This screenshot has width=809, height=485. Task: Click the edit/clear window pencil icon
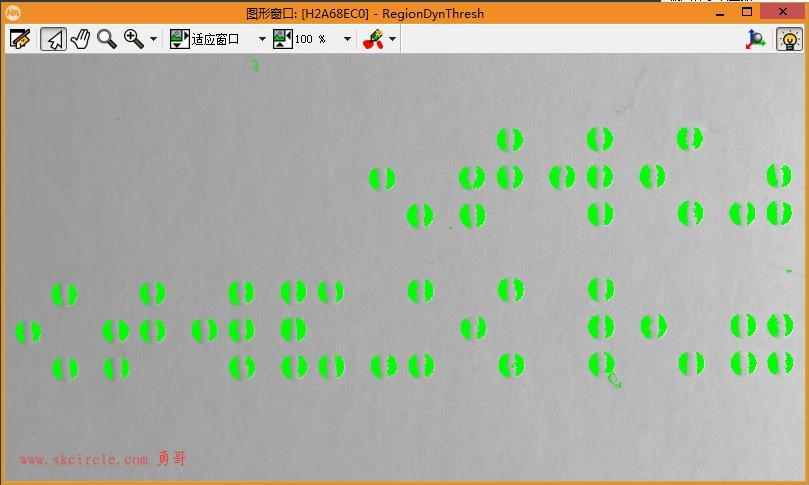point(20,39)
